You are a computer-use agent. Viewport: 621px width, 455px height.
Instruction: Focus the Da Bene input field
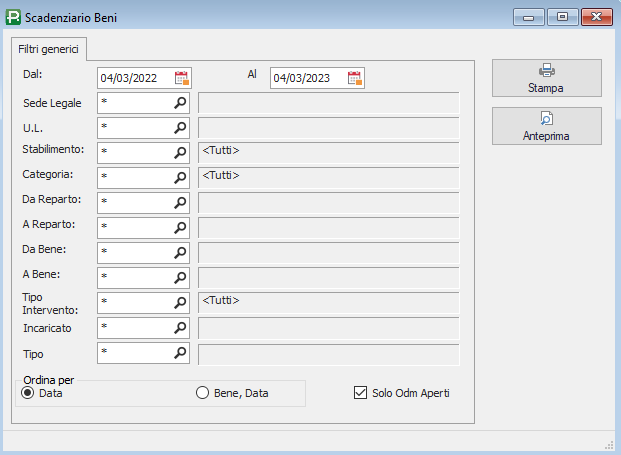(x=135, y=252)
